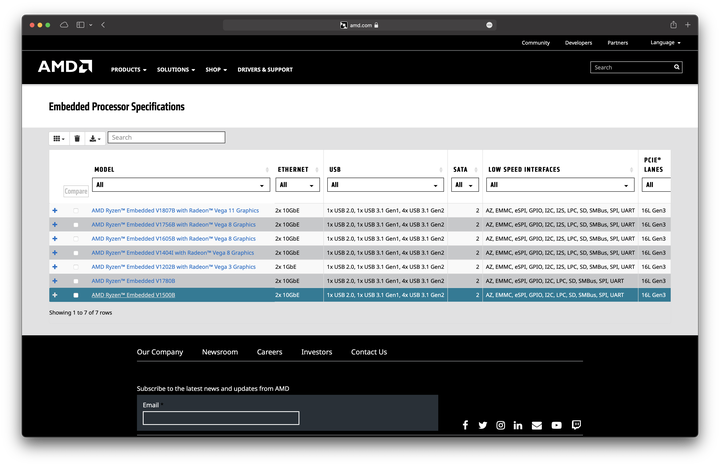Expand the plus icon for V1780B row
Screen dimensions: 720x466
55,281
